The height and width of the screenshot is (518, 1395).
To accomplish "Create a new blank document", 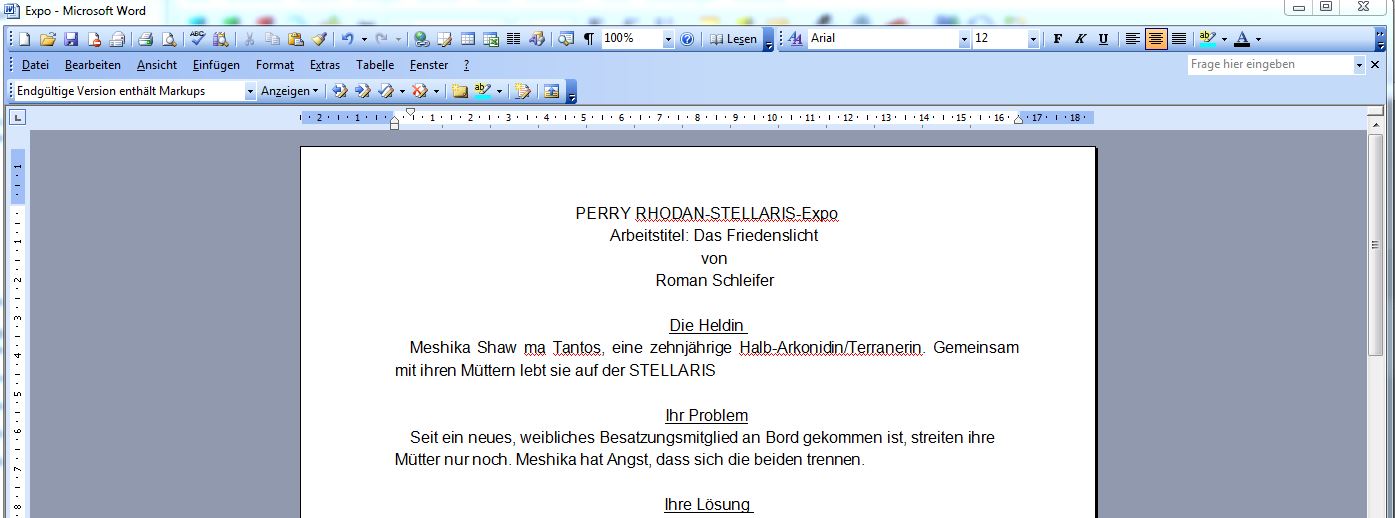I will (24, 39).
